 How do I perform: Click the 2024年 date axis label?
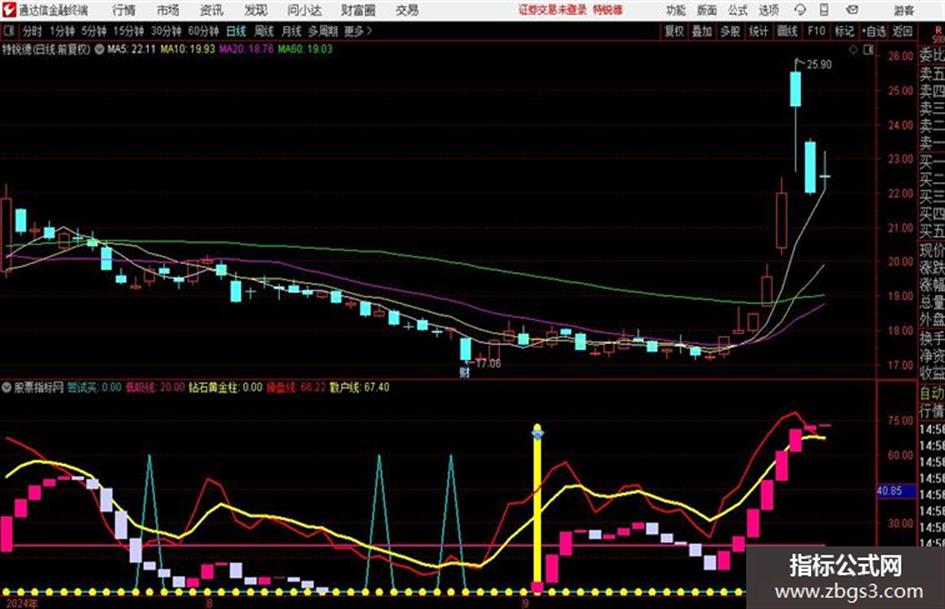pyautogui.click(x=22, y=604)
